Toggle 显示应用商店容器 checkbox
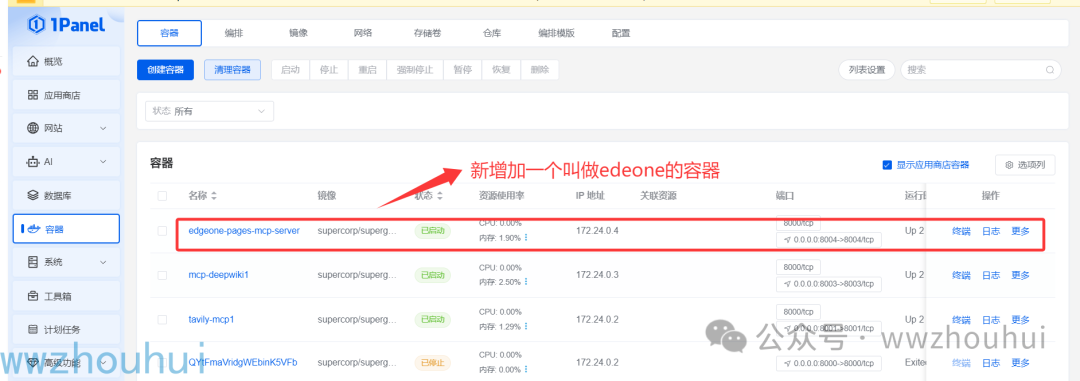Viewport: 1080px width, 381px height. (x=887, y=165)
